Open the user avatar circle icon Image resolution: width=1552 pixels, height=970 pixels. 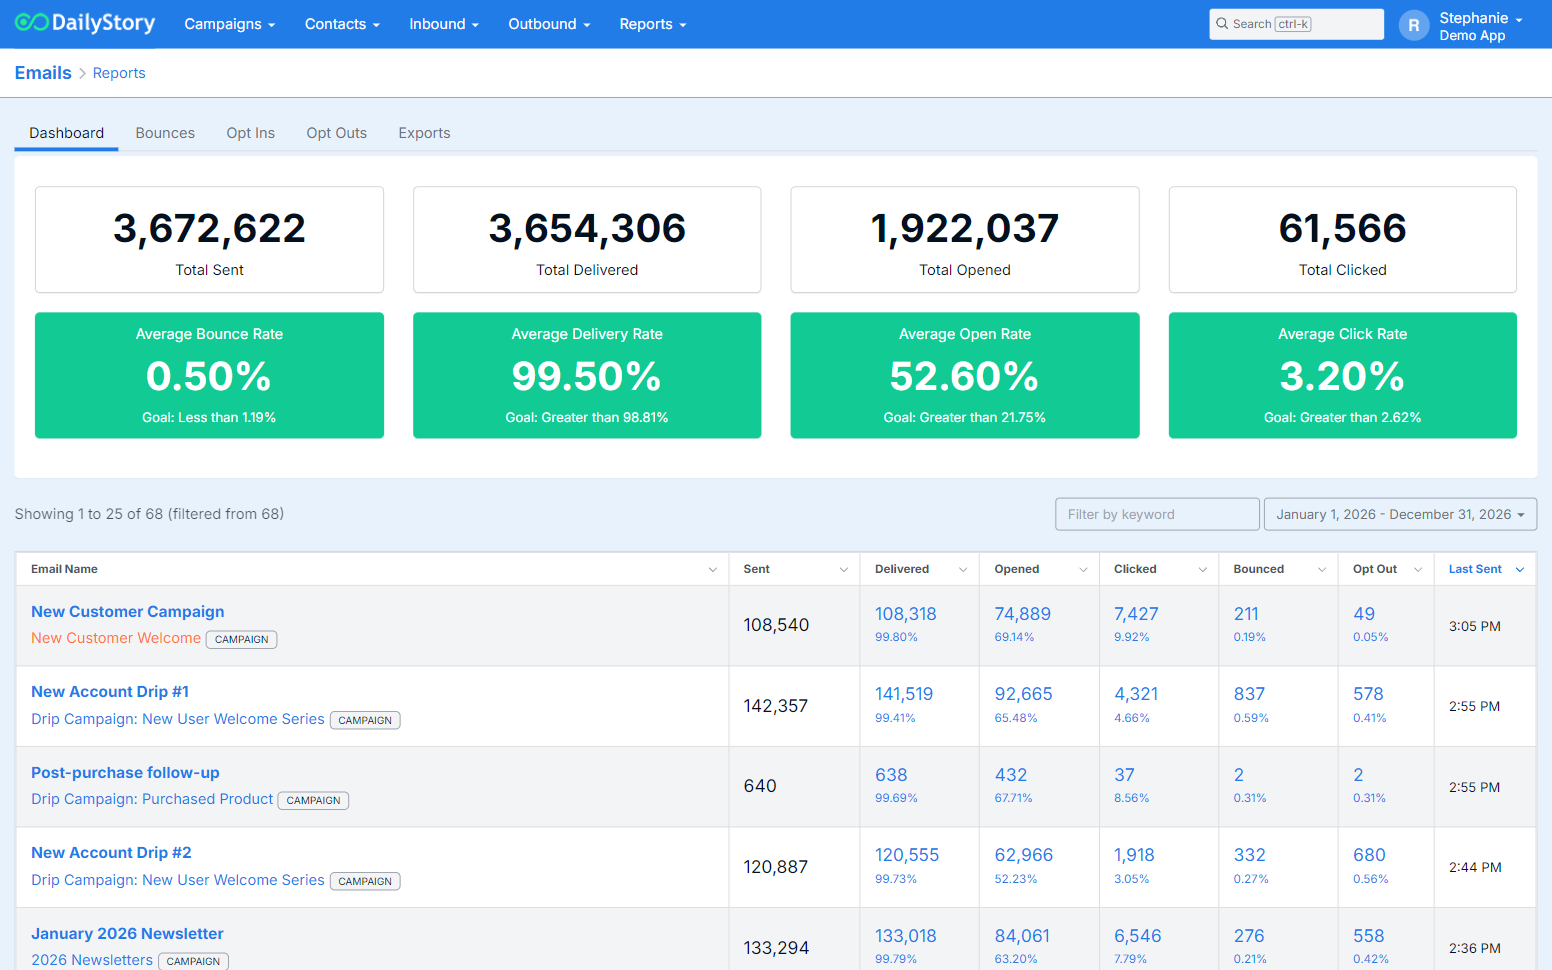click(1413, 25)
